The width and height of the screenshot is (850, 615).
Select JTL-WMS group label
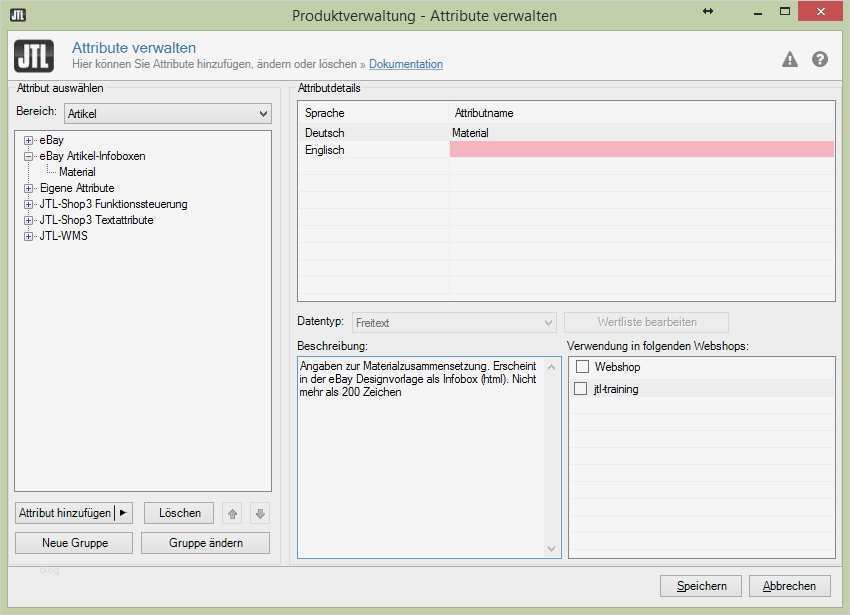(63, 236)
